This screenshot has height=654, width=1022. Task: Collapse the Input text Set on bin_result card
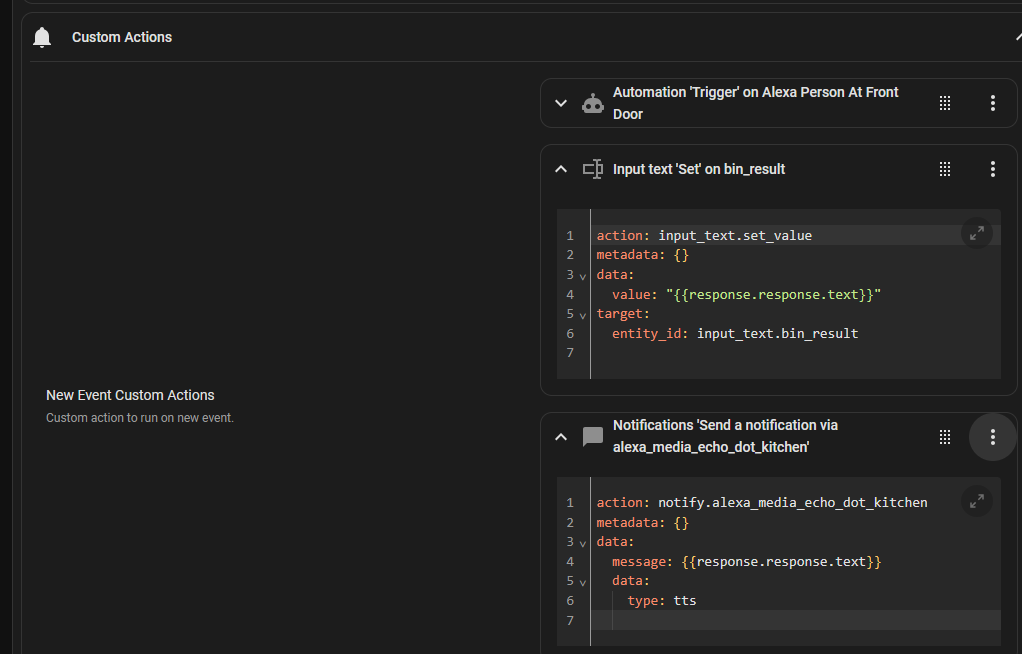click(x=561, y=170)
